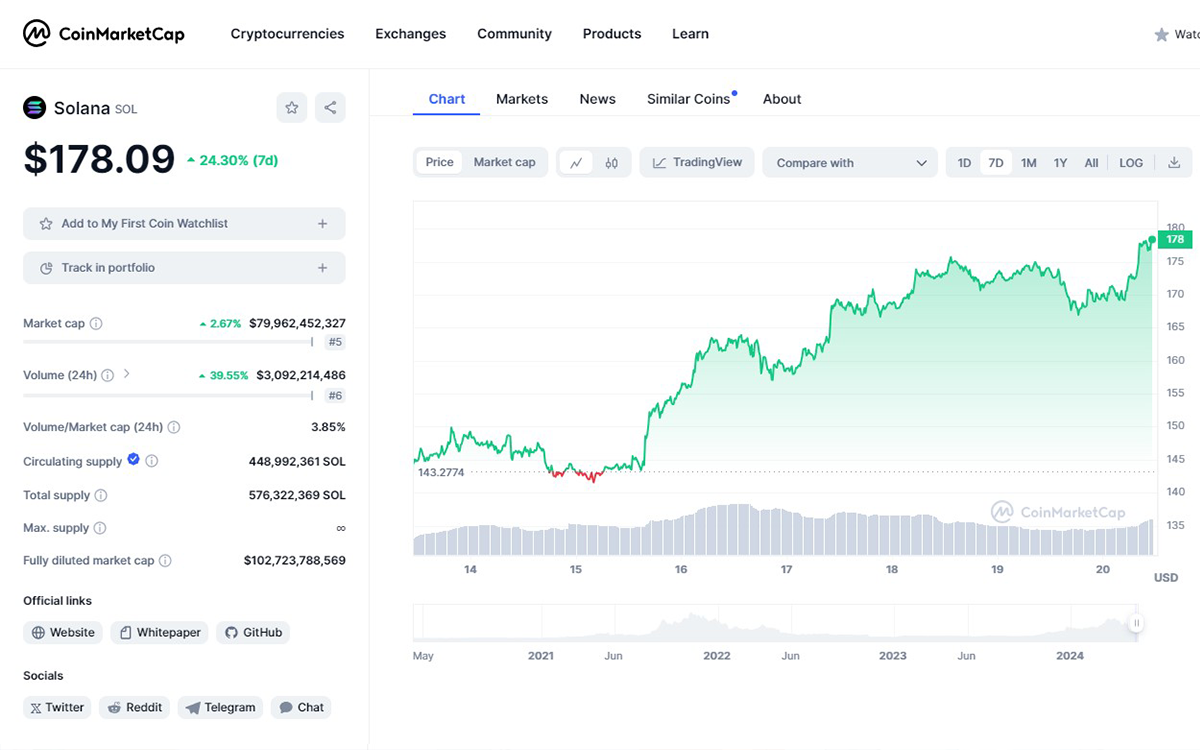Switch to the About tab
The image size is (1200, 750).
pos(782,99)
